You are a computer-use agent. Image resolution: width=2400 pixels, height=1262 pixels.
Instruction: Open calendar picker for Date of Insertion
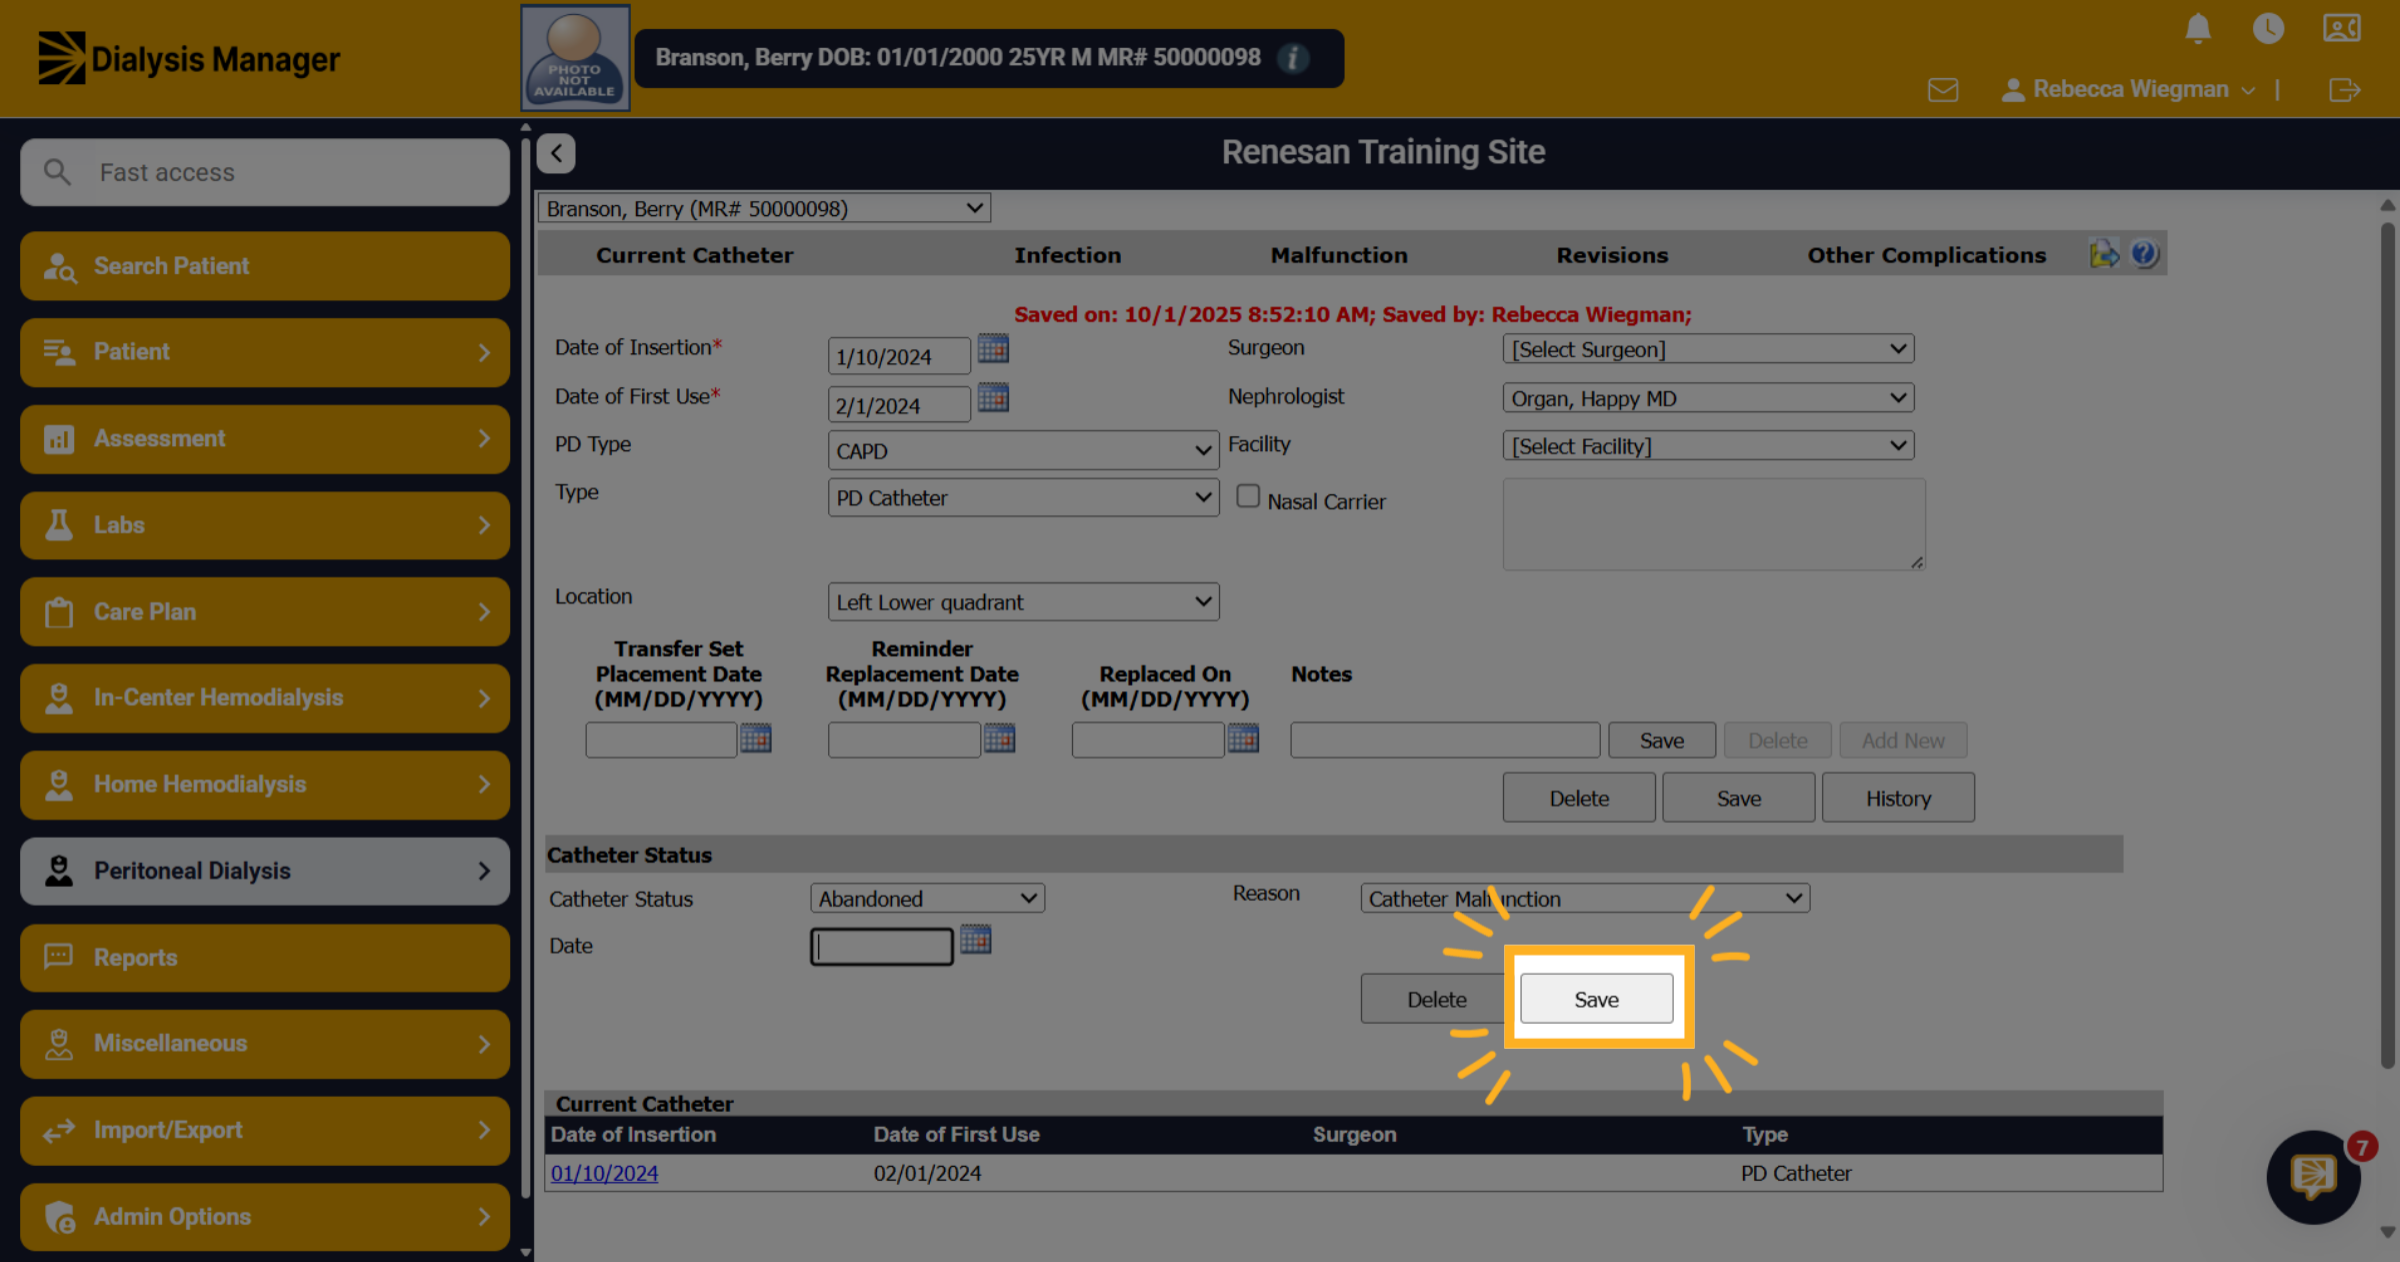pyautogui.click(x=993, y=349)
